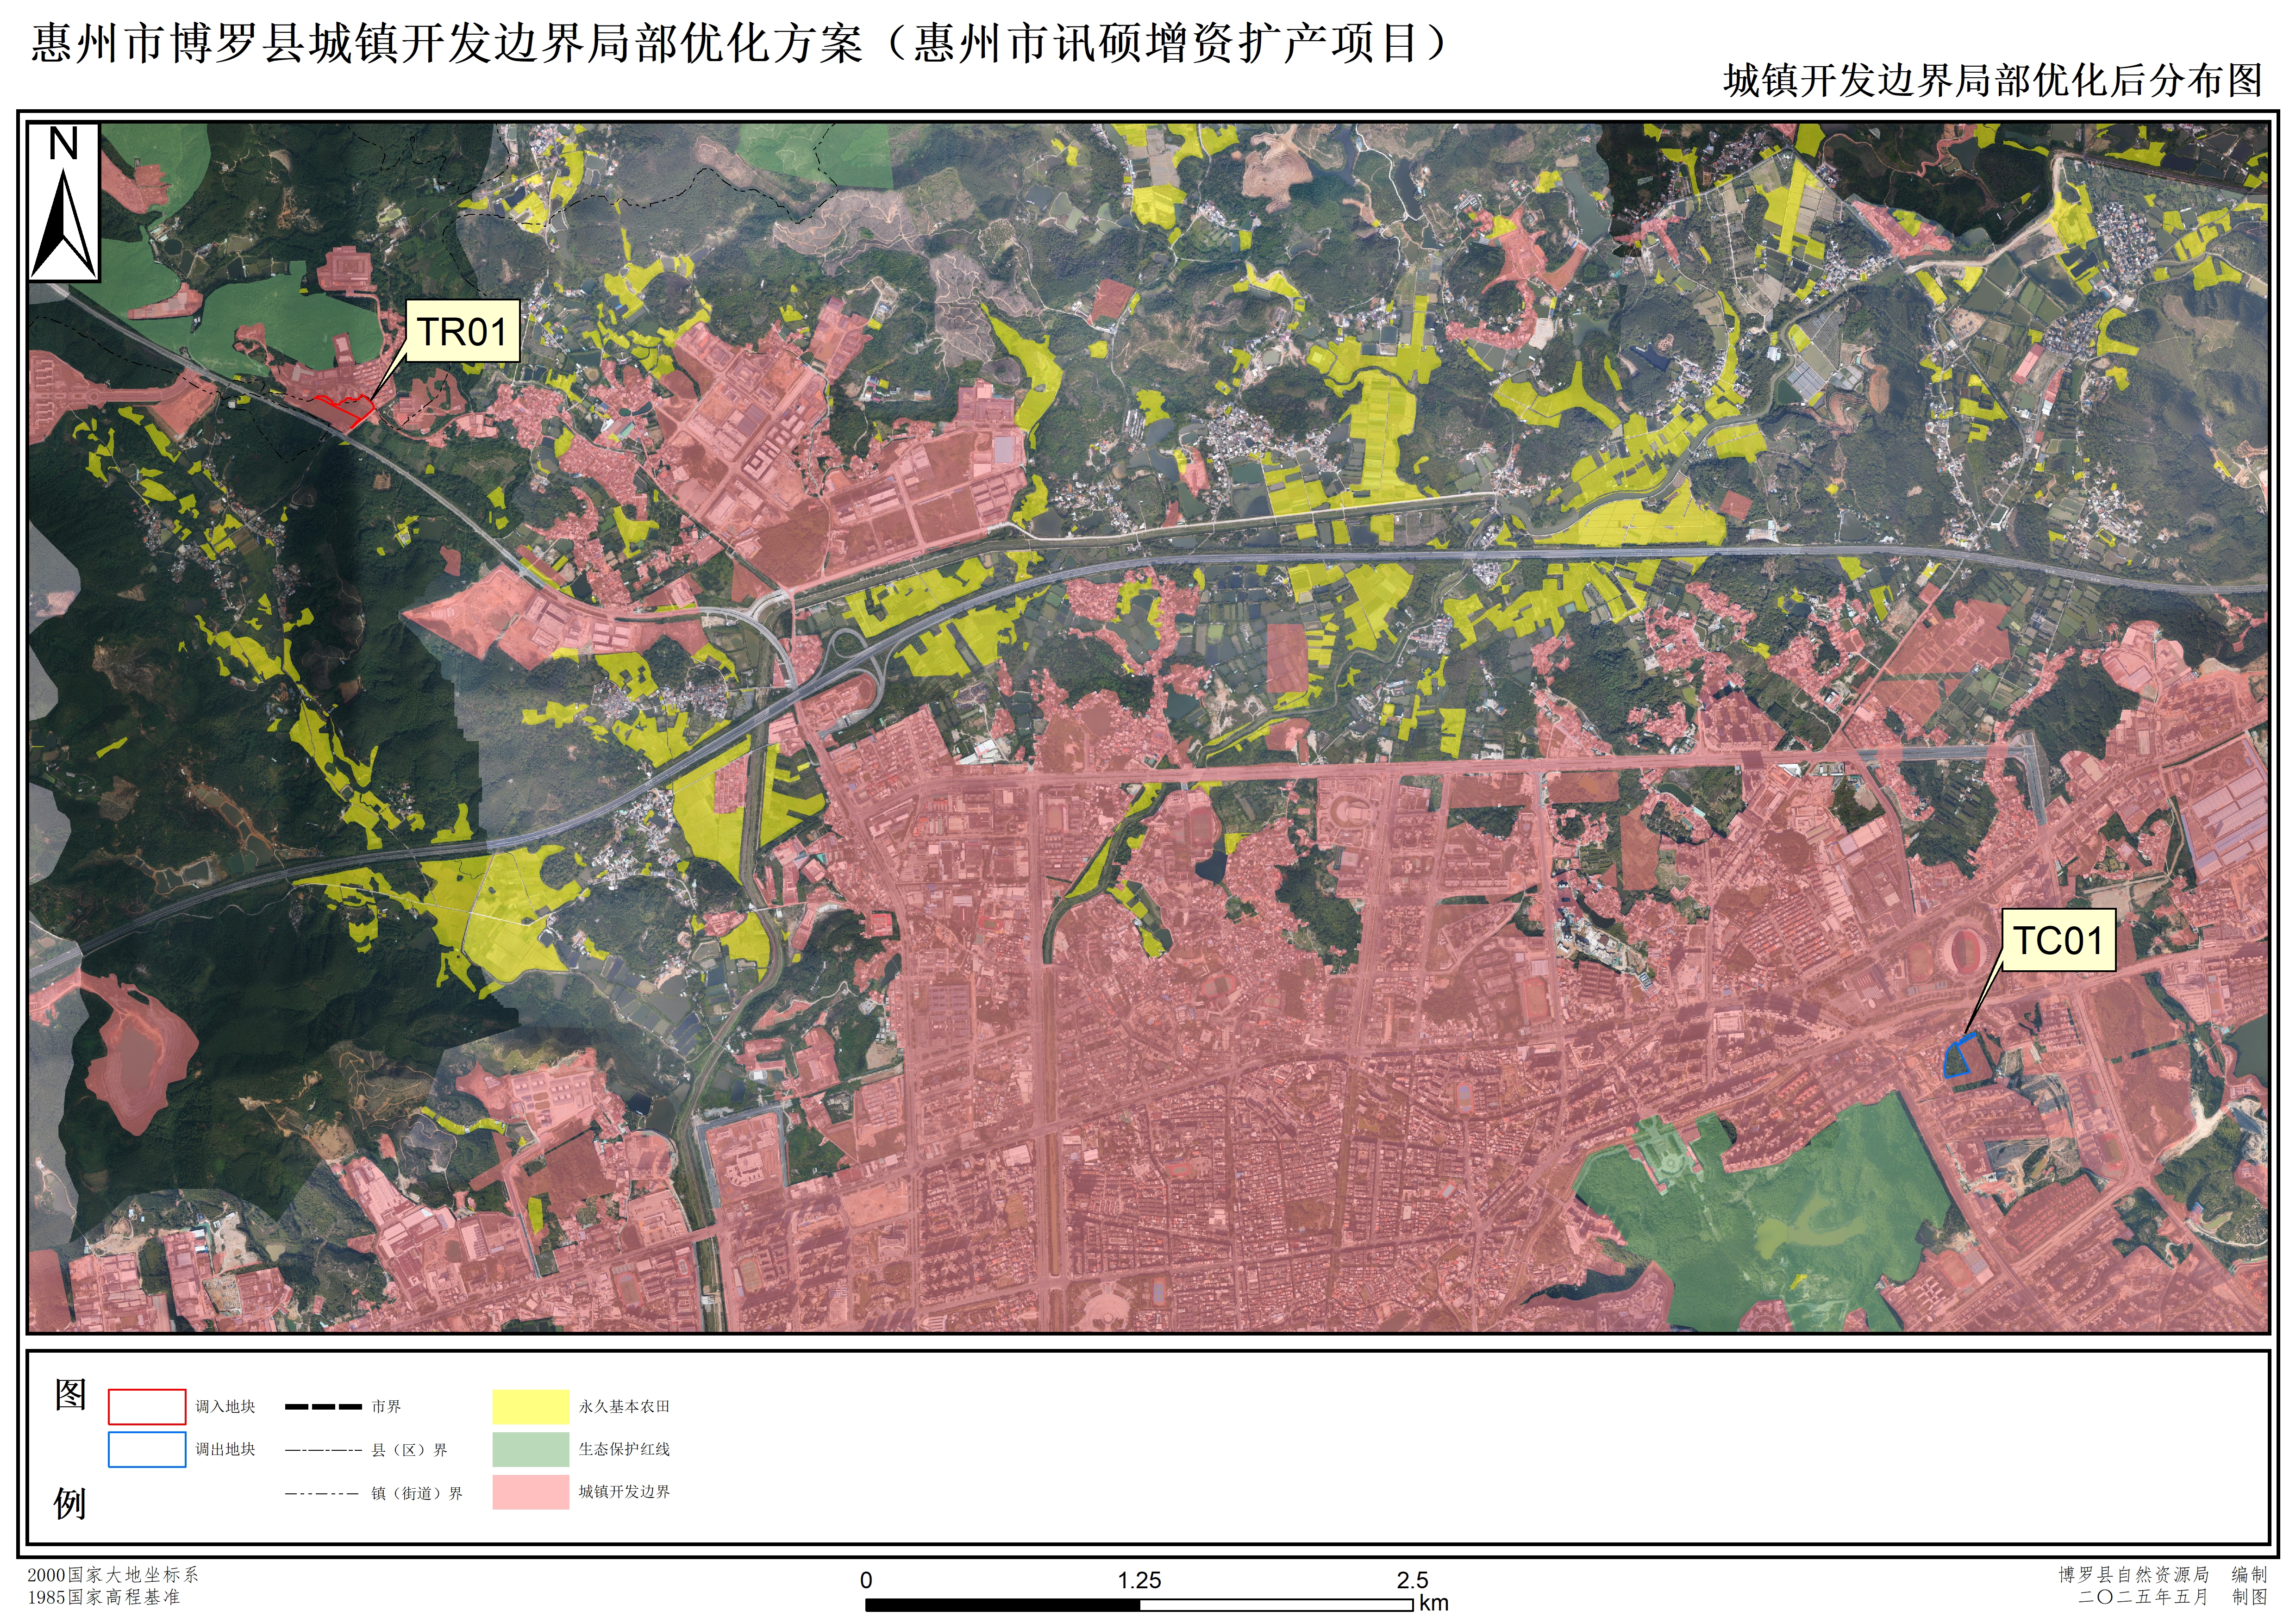The image size is (2296, 1623).
Task: Click the red 调入地块 legend symbol
Action: [146, 1406]
